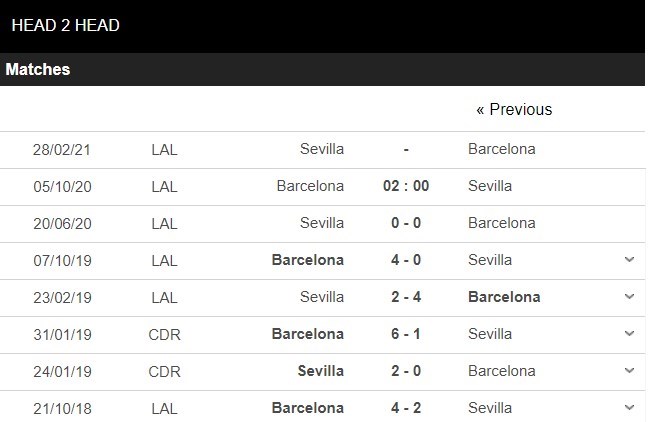Open the 4 - 0 score result

pyautogui.click(x=406, y=260)
